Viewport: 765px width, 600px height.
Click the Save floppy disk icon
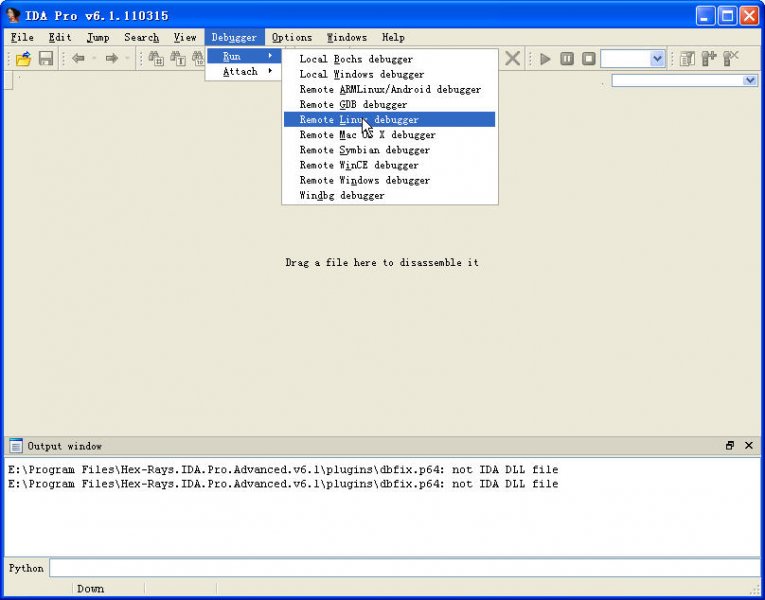(x=46, y=59)
